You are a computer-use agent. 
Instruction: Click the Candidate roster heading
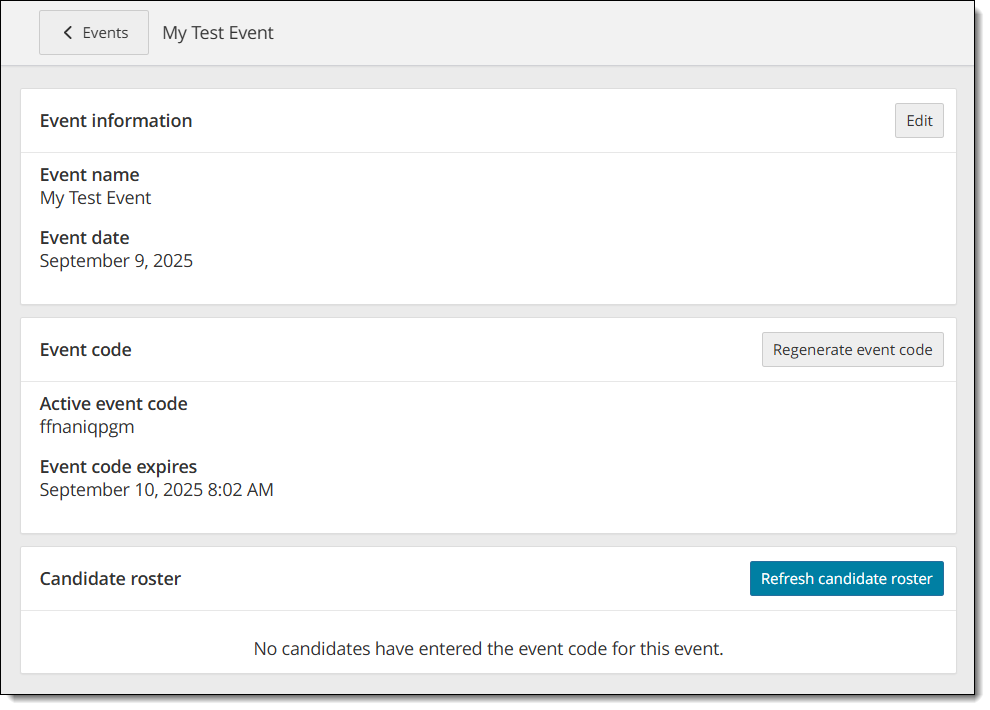(x=110, y=579)
